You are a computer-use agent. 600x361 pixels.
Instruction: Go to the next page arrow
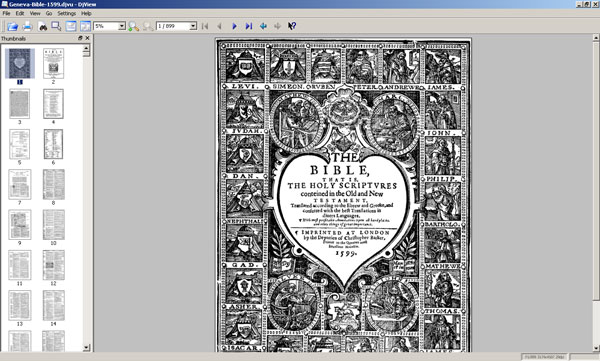pyautogui.click(x=234, y=26)
